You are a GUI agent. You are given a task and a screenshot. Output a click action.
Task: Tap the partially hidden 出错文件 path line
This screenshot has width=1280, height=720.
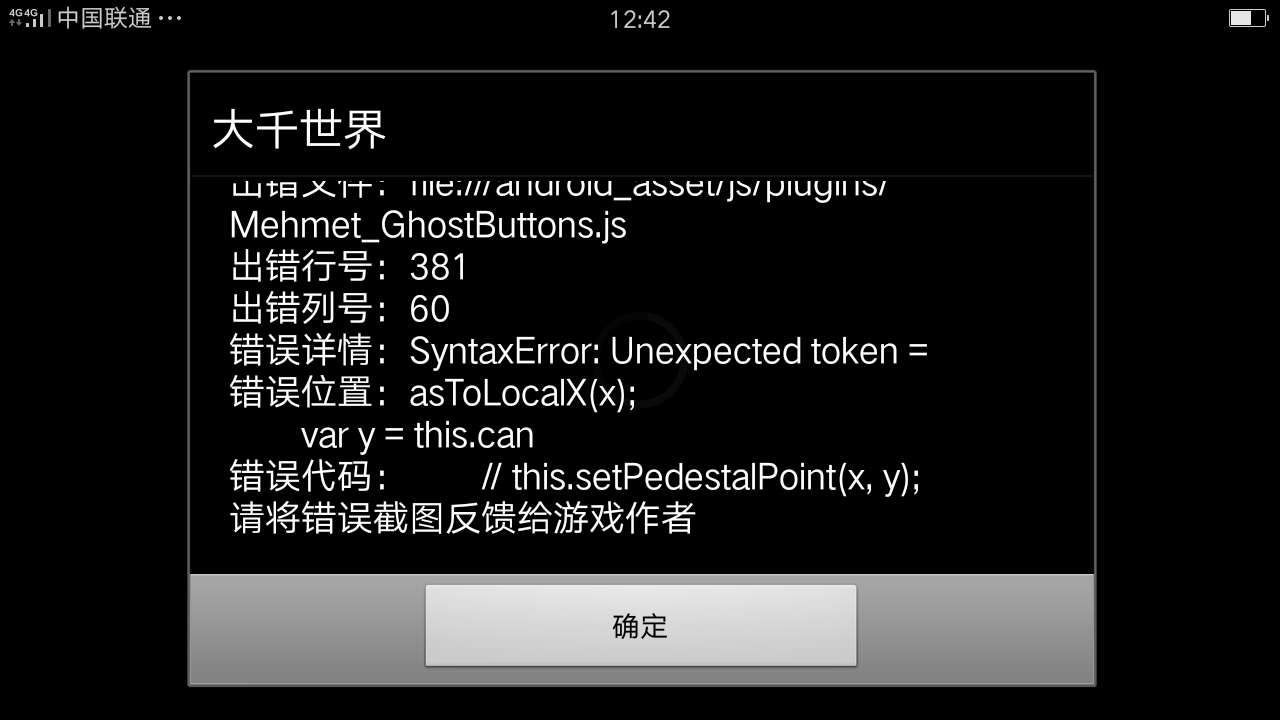[559, 188]
